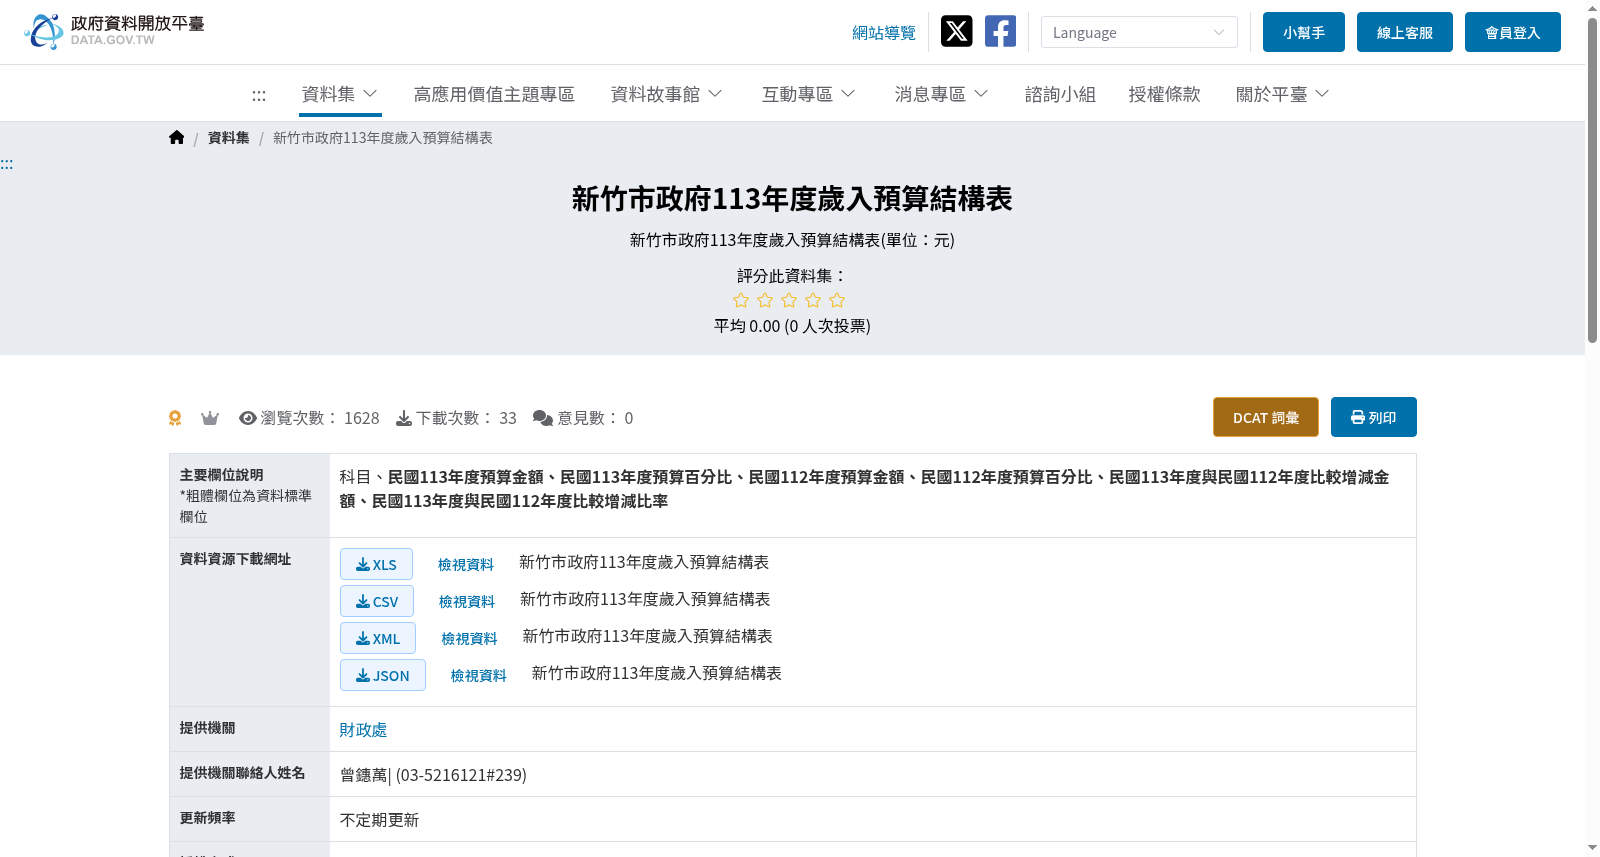The height and width of the screenshot is (857, 1600).
Task: Expand the 資料故事館 menu
Action: [x=666, y=94]
